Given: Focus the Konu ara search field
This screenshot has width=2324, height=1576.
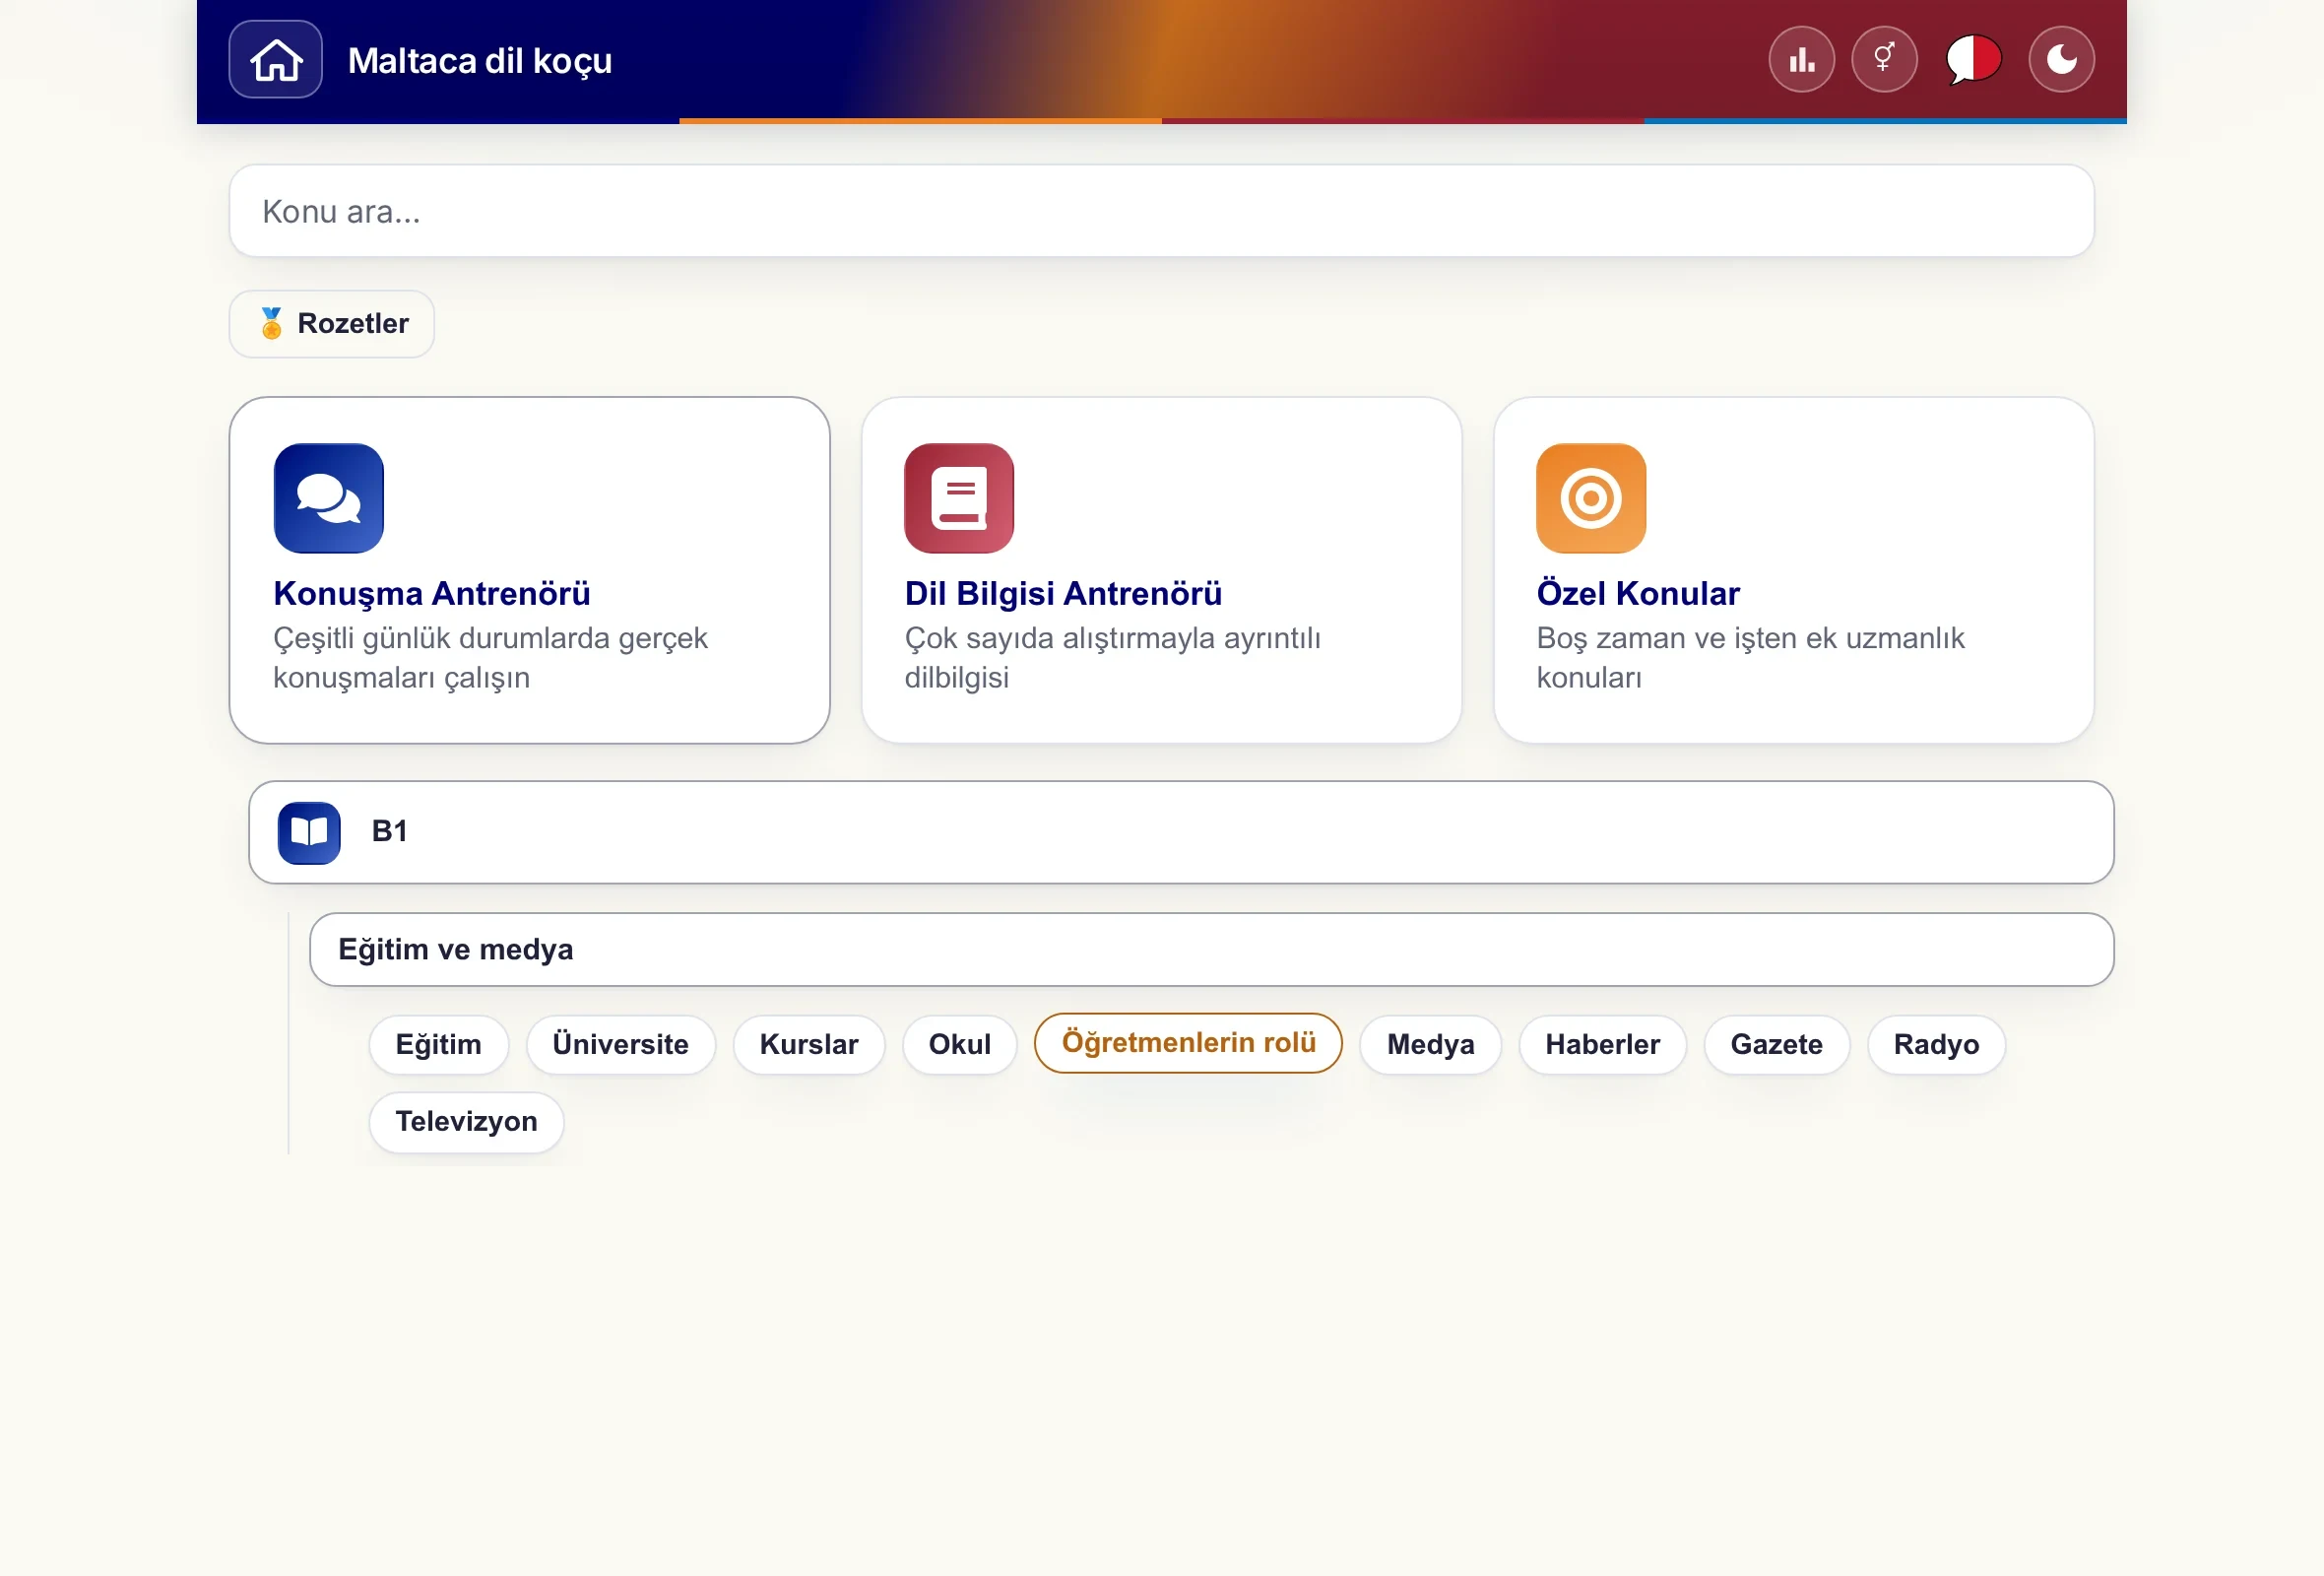Looking at the screenshot, I should 1161,211.
